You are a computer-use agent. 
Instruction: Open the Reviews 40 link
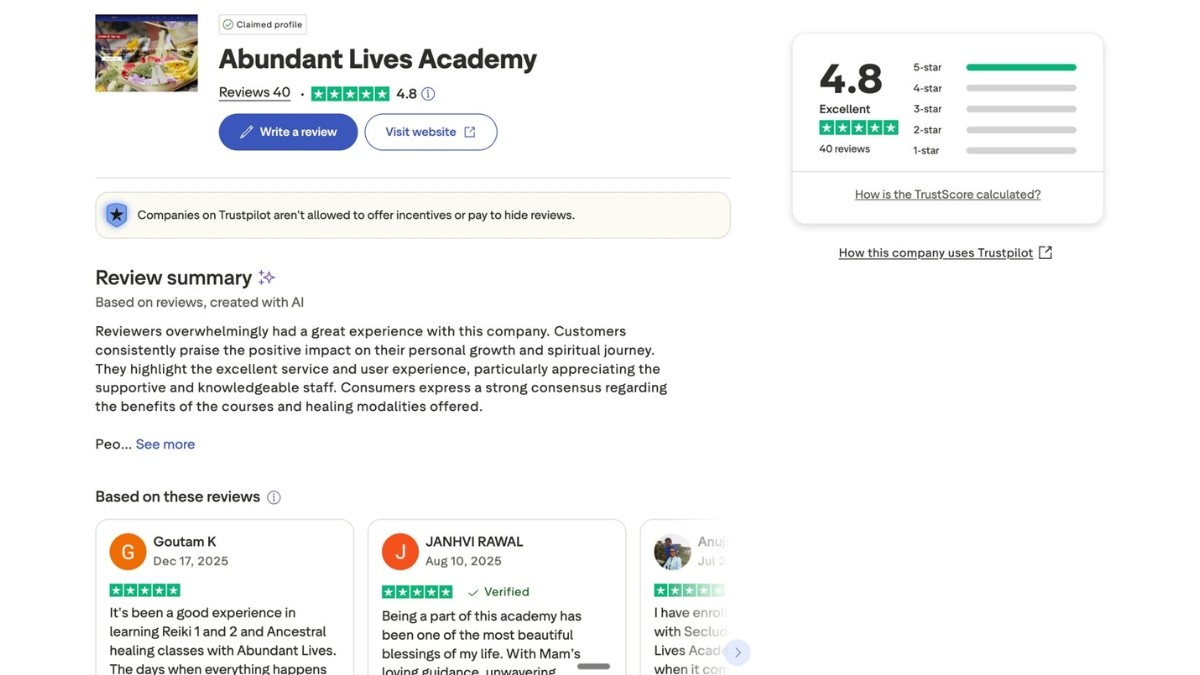click(x=254, y=93)
